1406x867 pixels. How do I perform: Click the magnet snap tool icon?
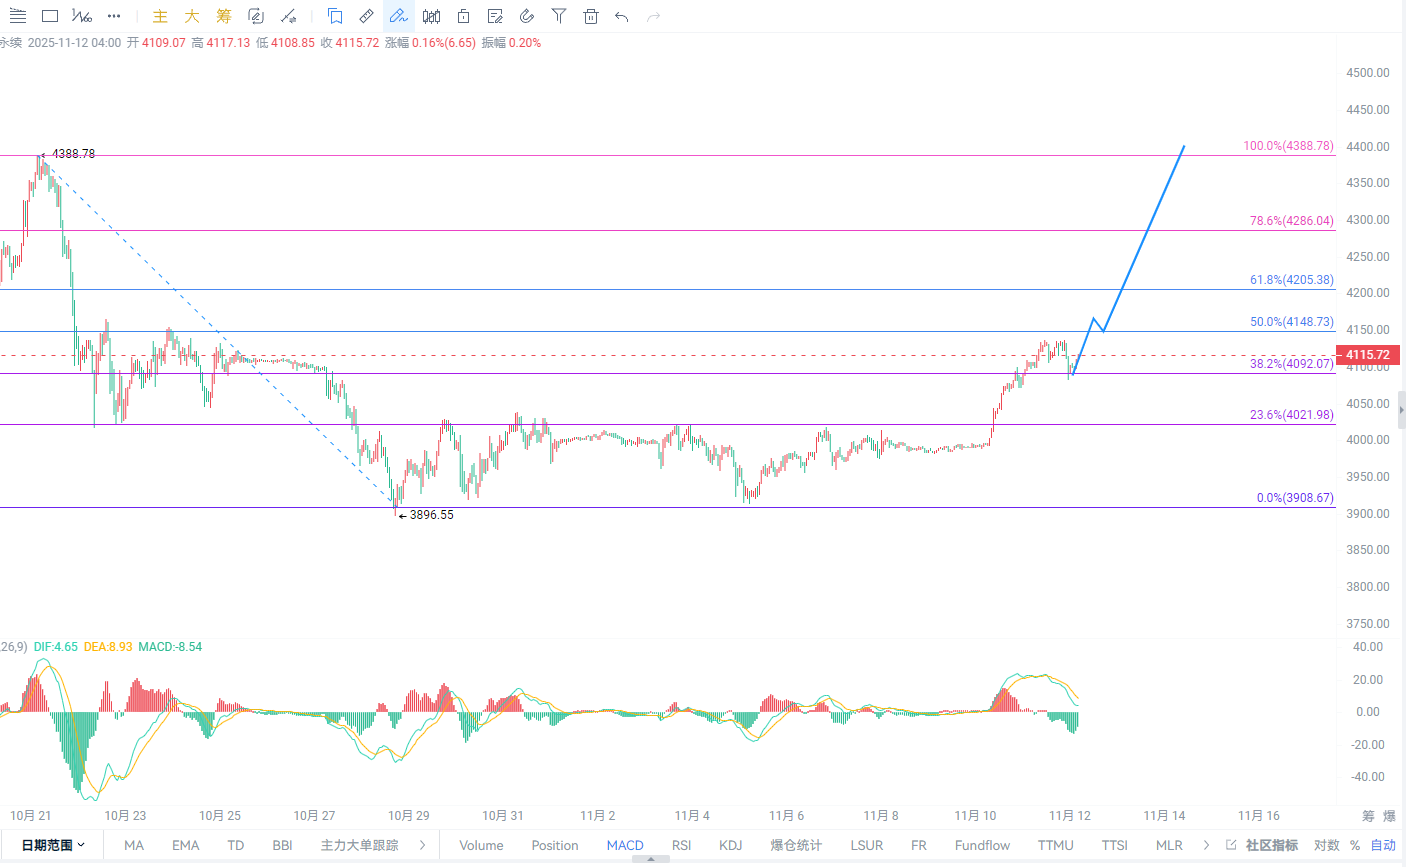(527, 16)
